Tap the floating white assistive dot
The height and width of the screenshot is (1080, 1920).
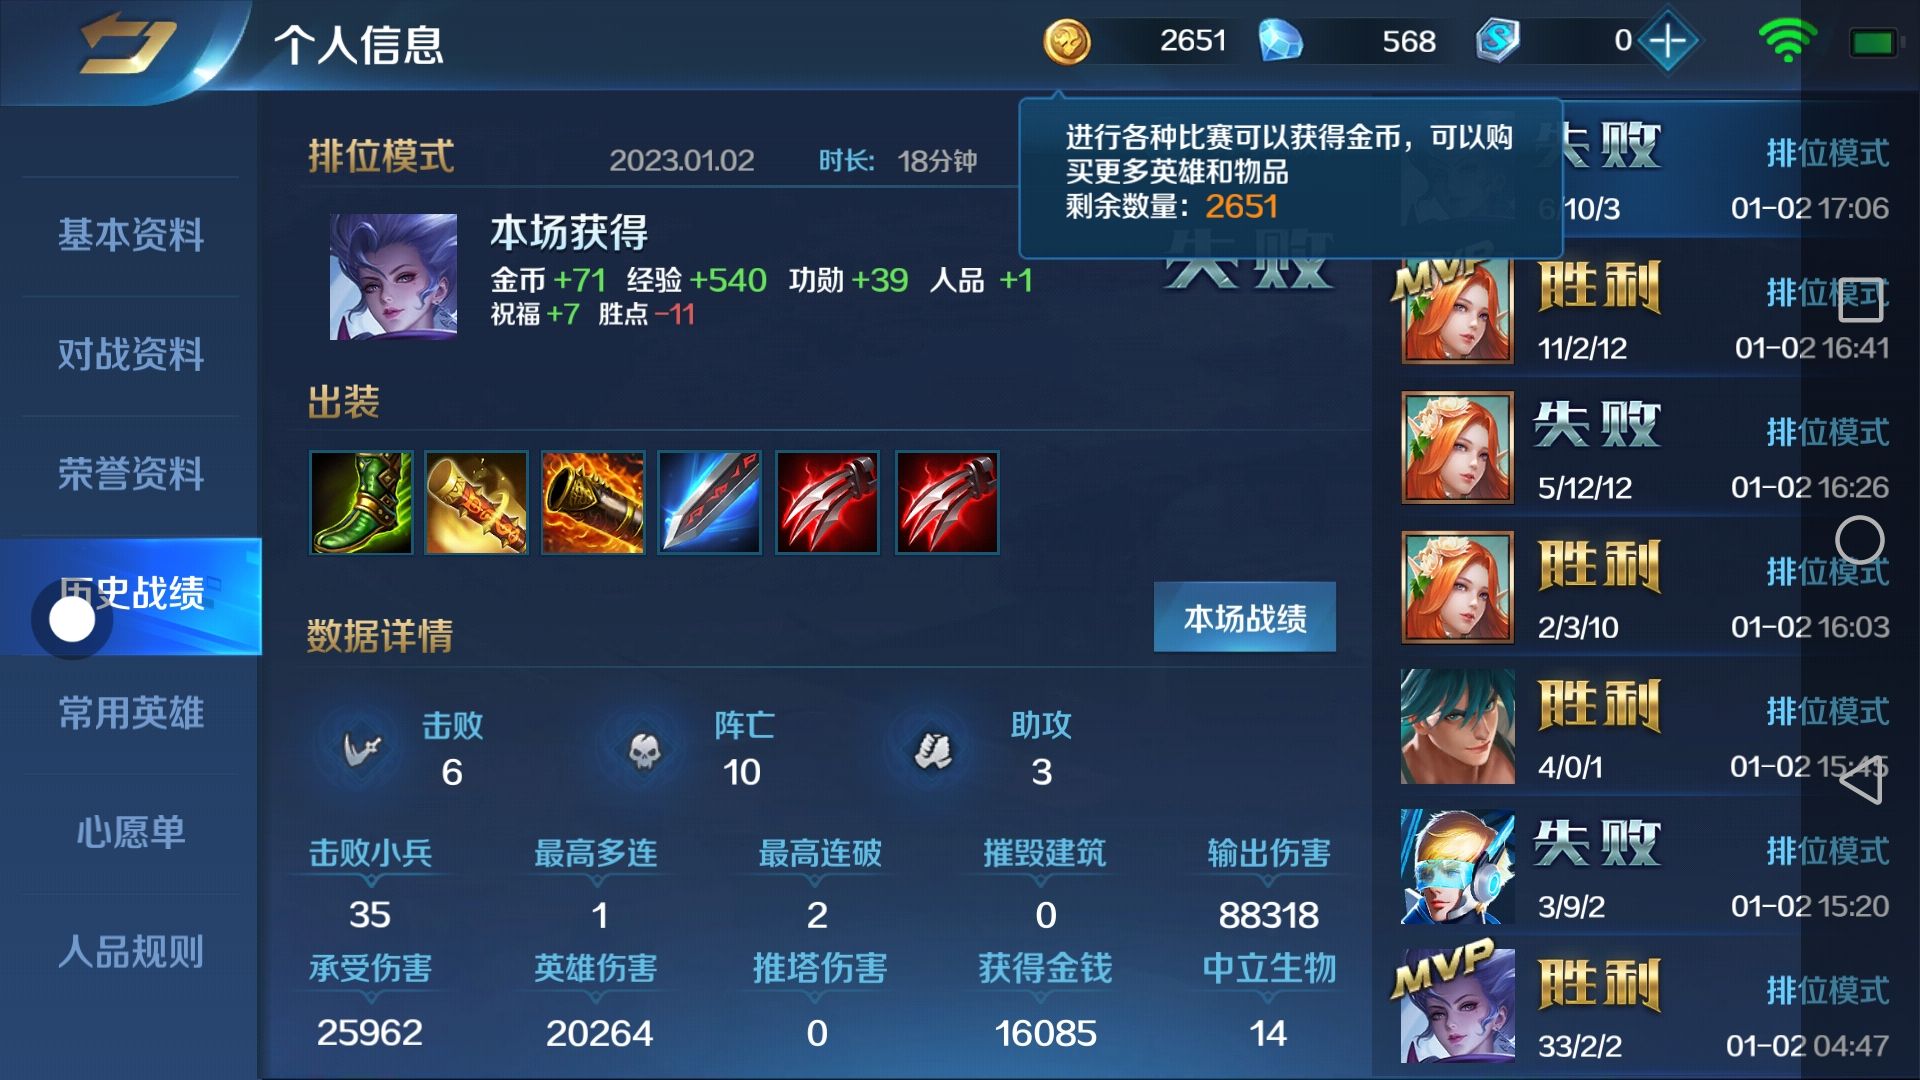point(72,620)
